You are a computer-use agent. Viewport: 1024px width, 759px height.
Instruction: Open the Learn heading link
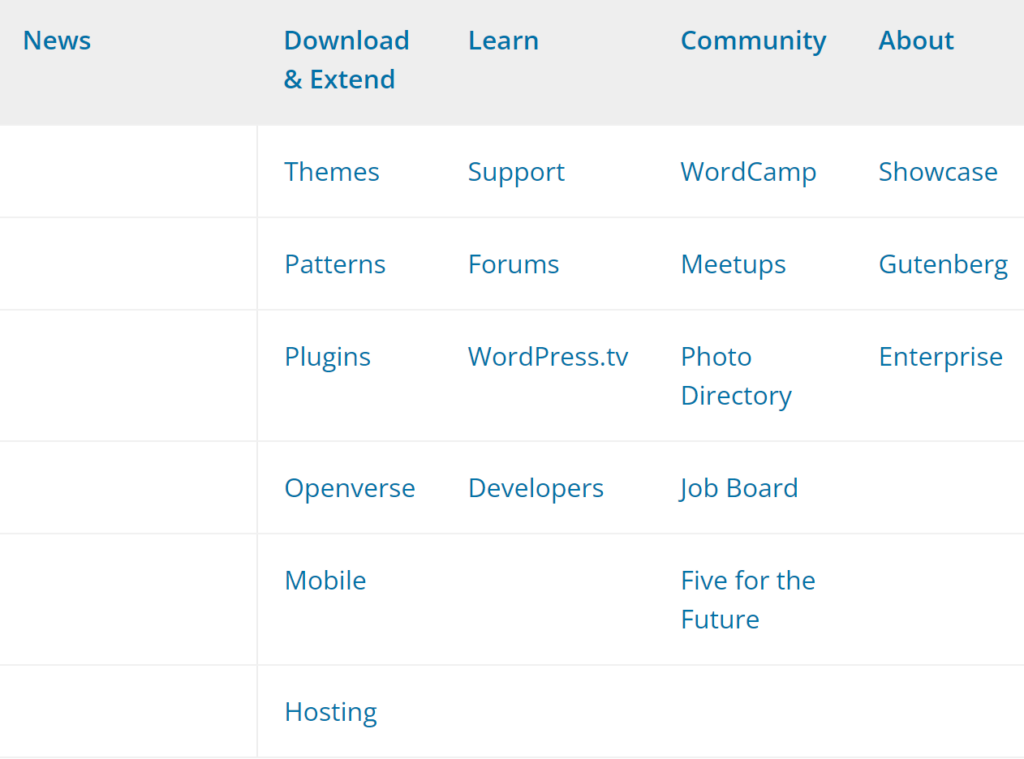(504, 40)
